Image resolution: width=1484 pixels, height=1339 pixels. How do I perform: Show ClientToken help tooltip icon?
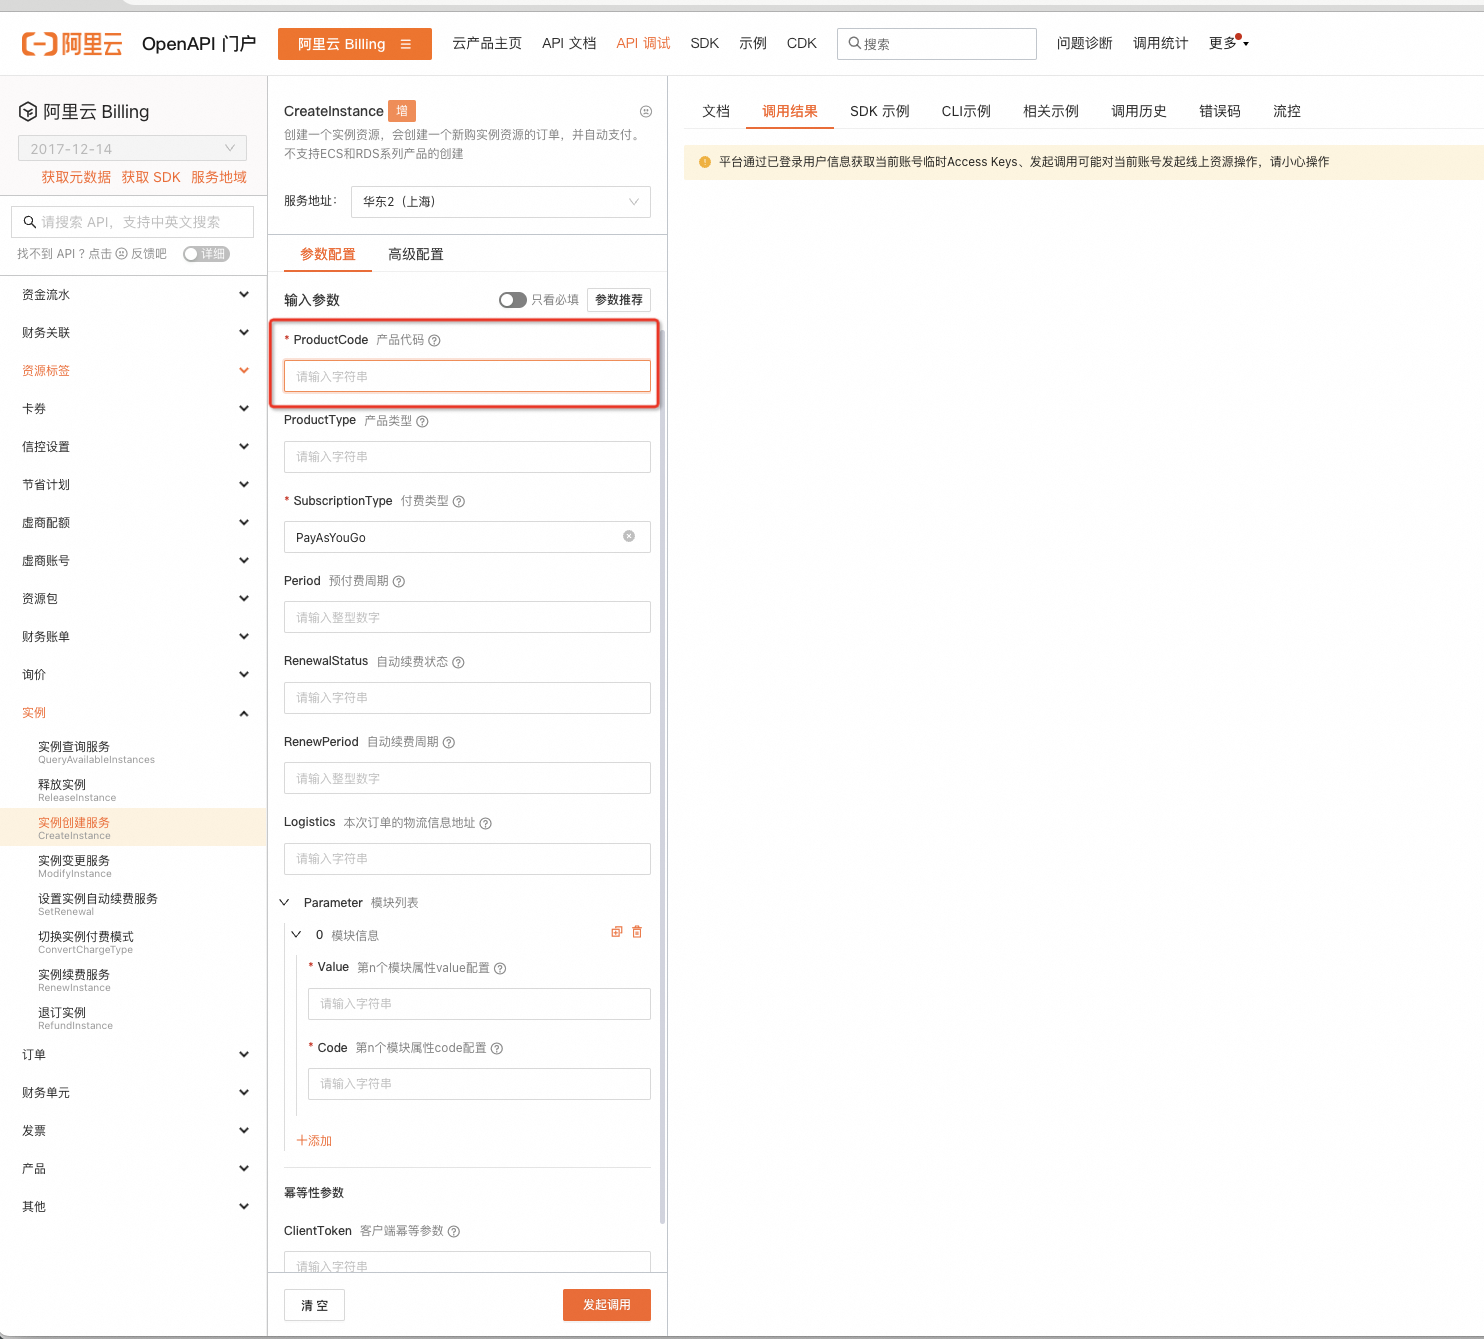tap(454, 1231)
